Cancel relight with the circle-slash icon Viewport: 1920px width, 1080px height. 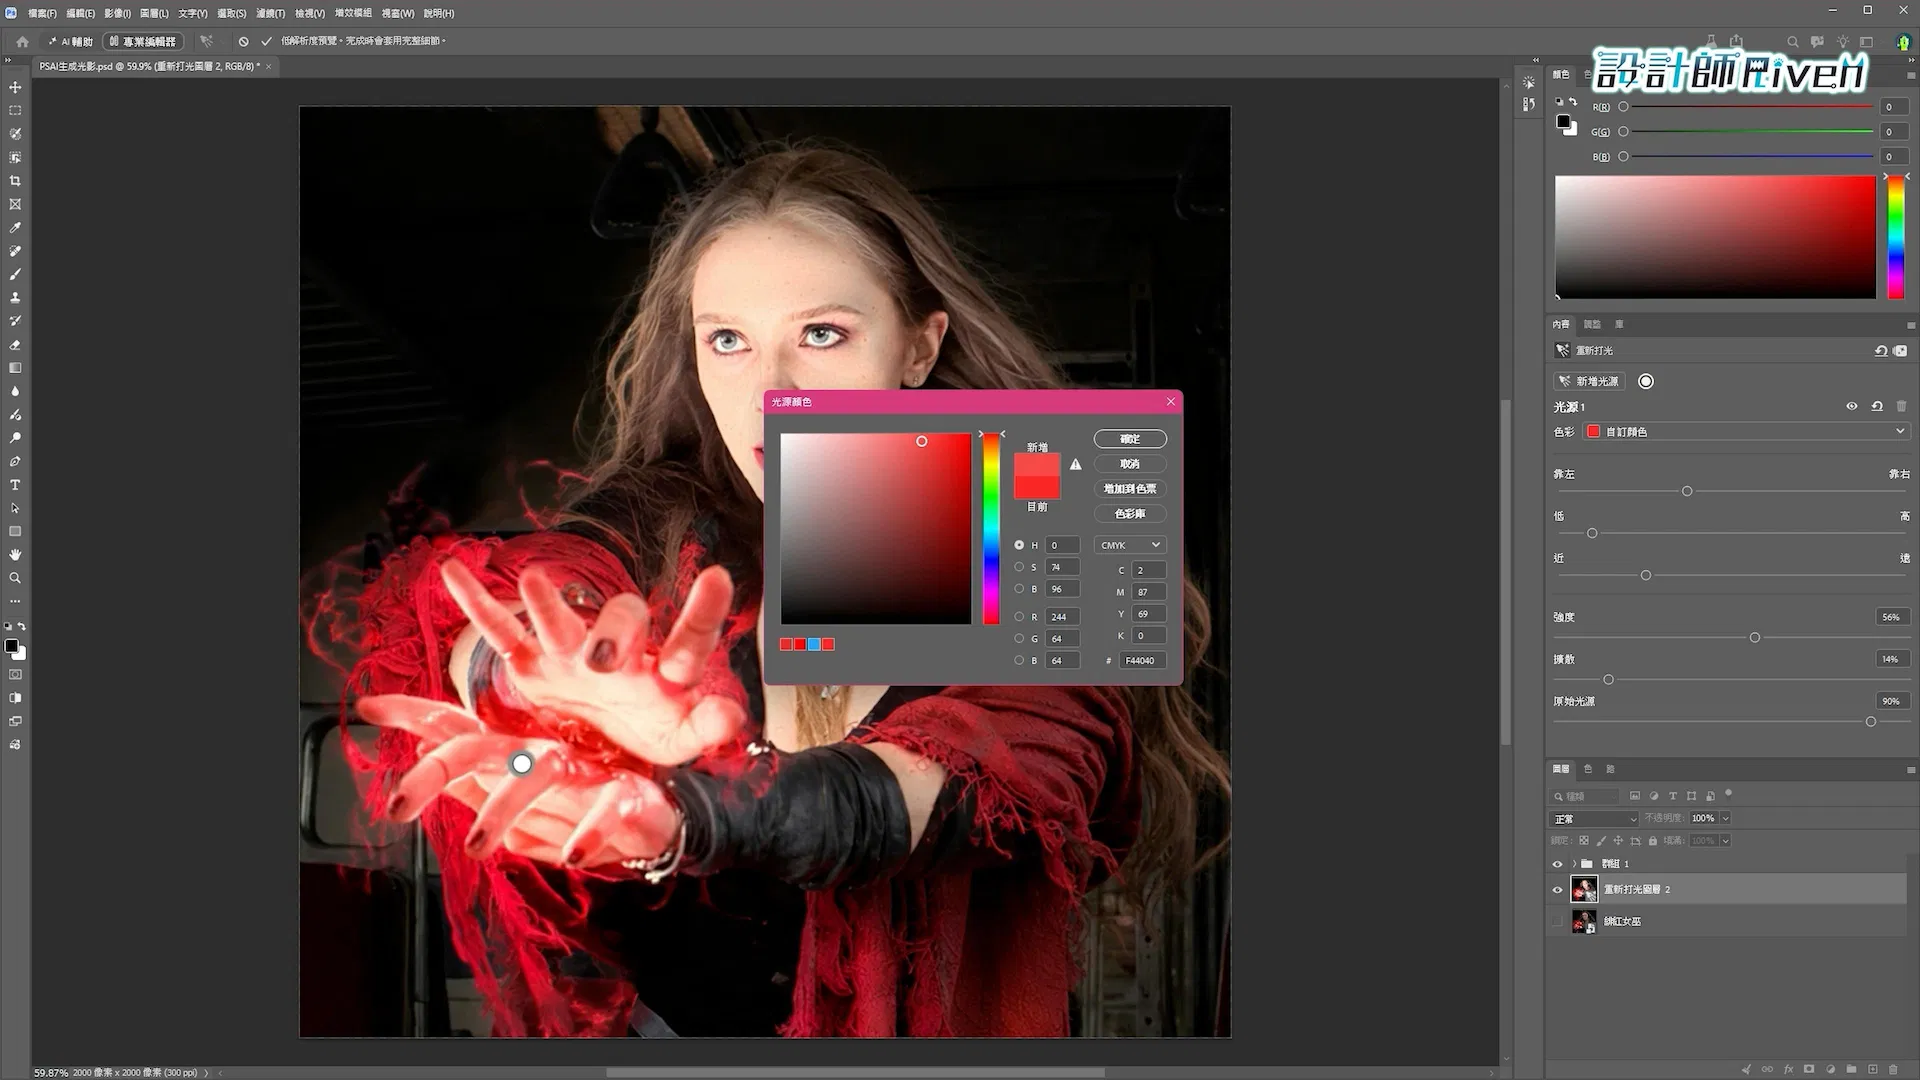(x=243, y=42)
